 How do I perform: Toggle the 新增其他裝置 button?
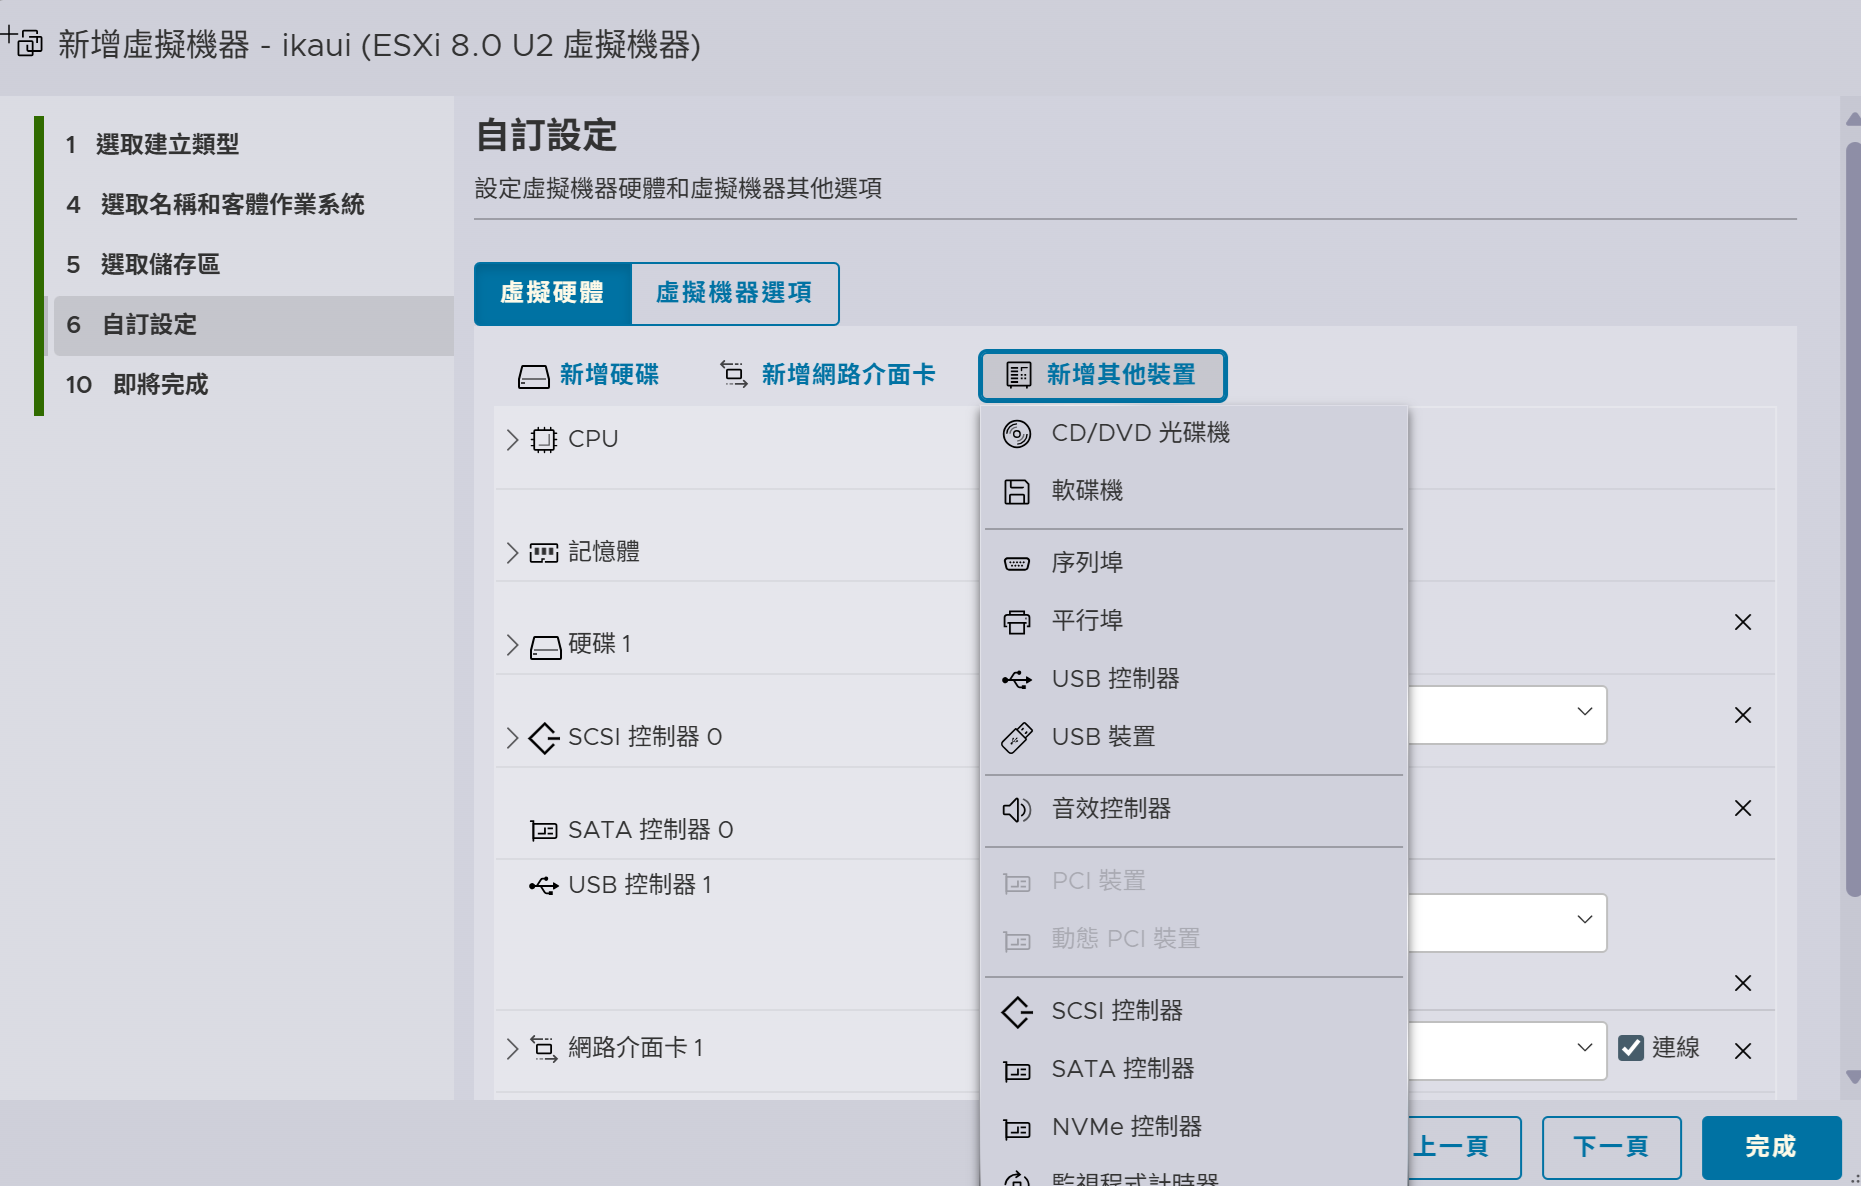click(1102, 375)
